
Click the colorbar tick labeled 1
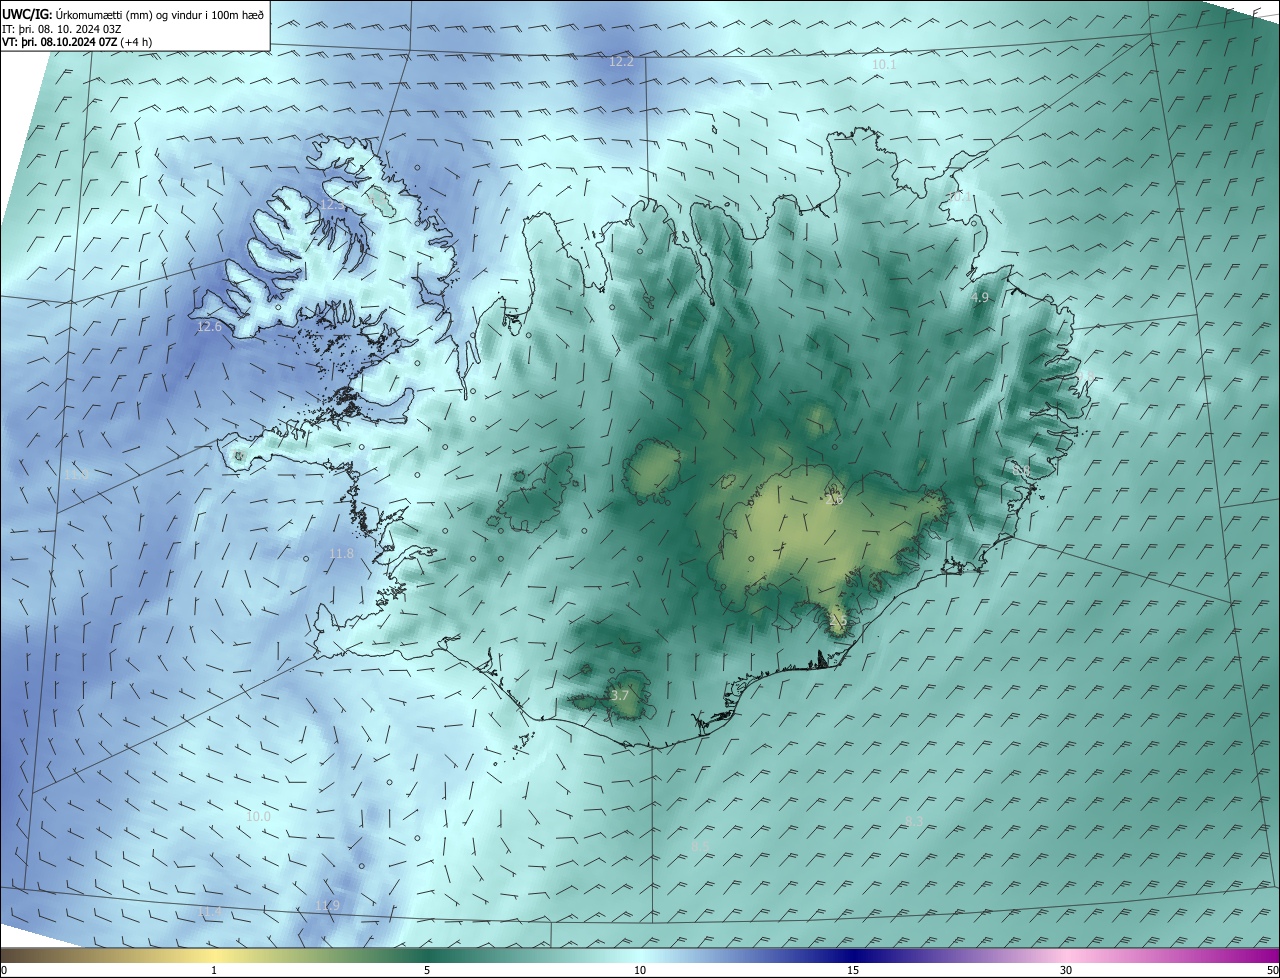pyautogui.click(x=214, y=970)
